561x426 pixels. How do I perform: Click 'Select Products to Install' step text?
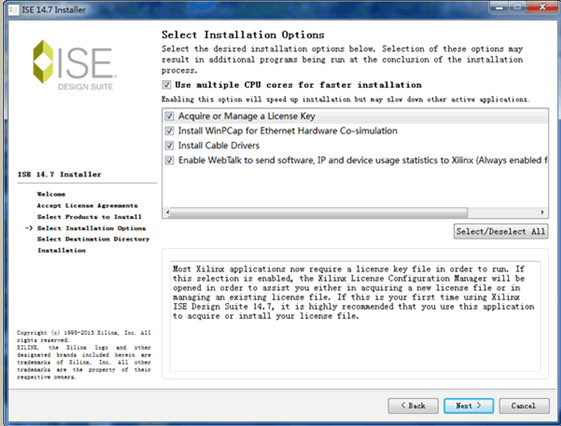point(89,217)
